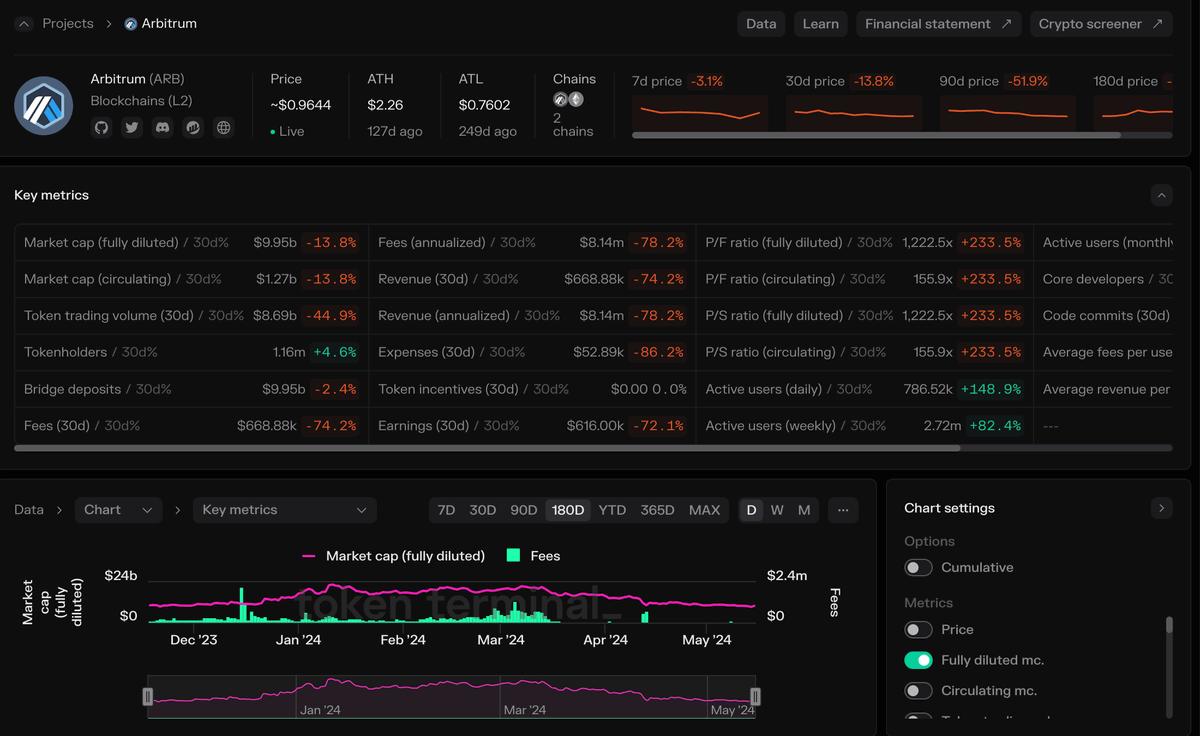Open Arbitrum's Twitter icon
The height and width of the screenshot is (736, 1200).
[x=131, y=127]
